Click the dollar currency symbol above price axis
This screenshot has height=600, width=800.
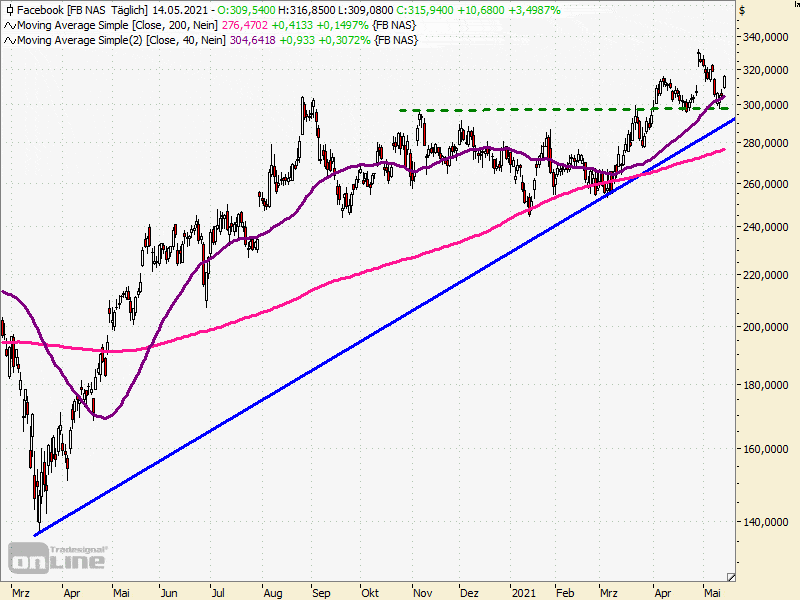pyautogui.click(x=742, y=10)
